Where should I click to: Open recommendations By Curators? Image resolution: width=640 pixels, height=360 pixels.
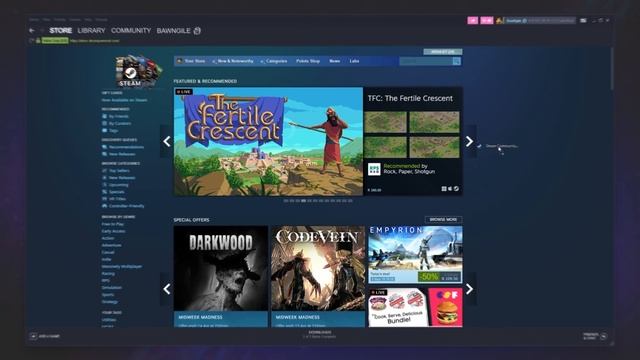120,123
